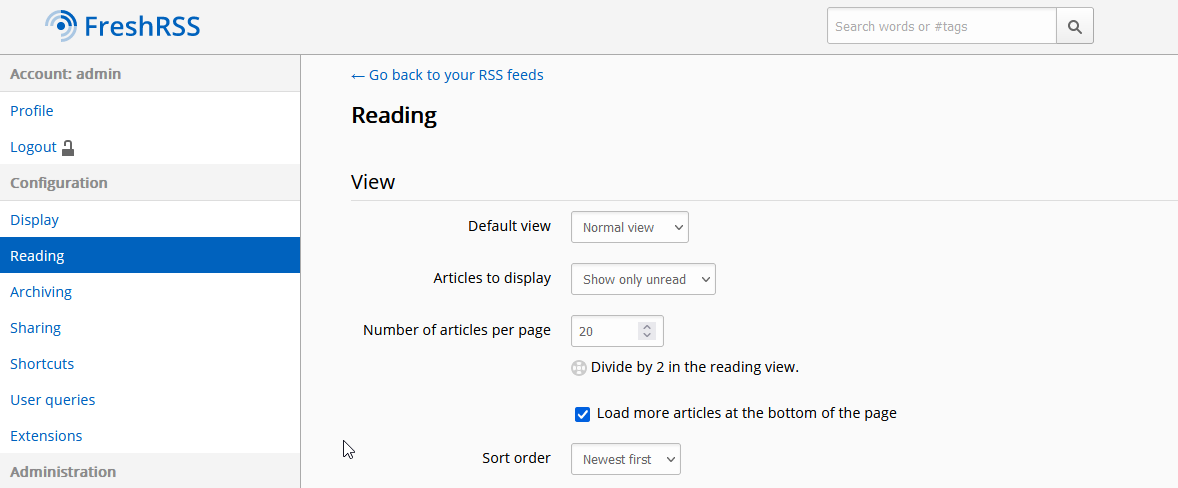Click the reading view icon near Divide by 2
The image size is (1178, 488).
579,367
